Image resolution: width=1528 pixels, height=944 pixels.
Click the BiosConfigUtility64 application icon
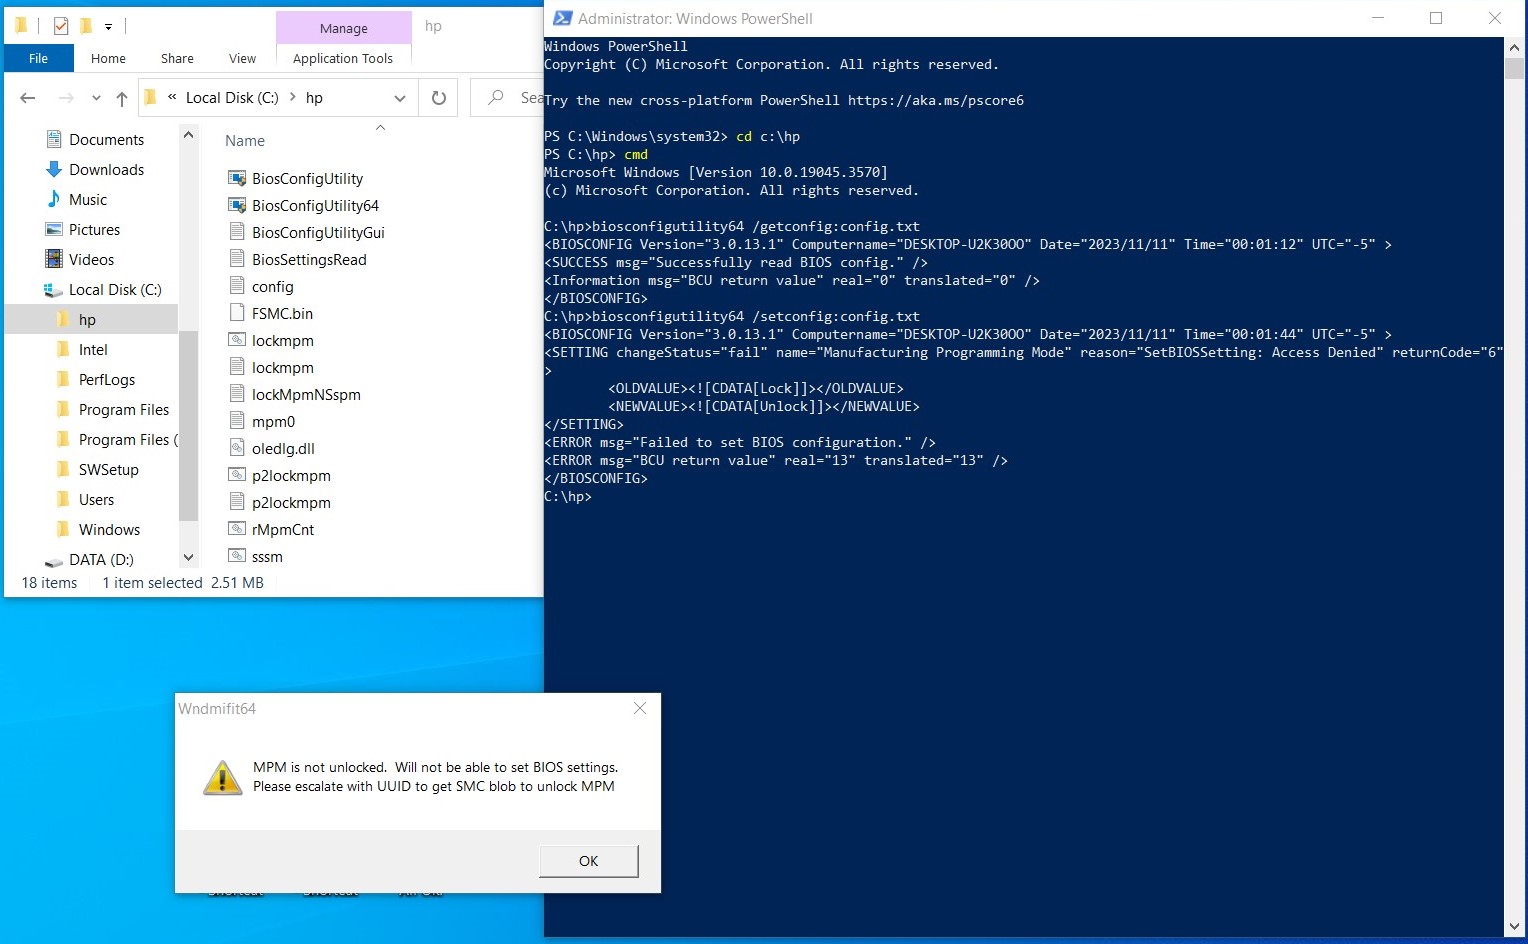[x=237, y=205]
